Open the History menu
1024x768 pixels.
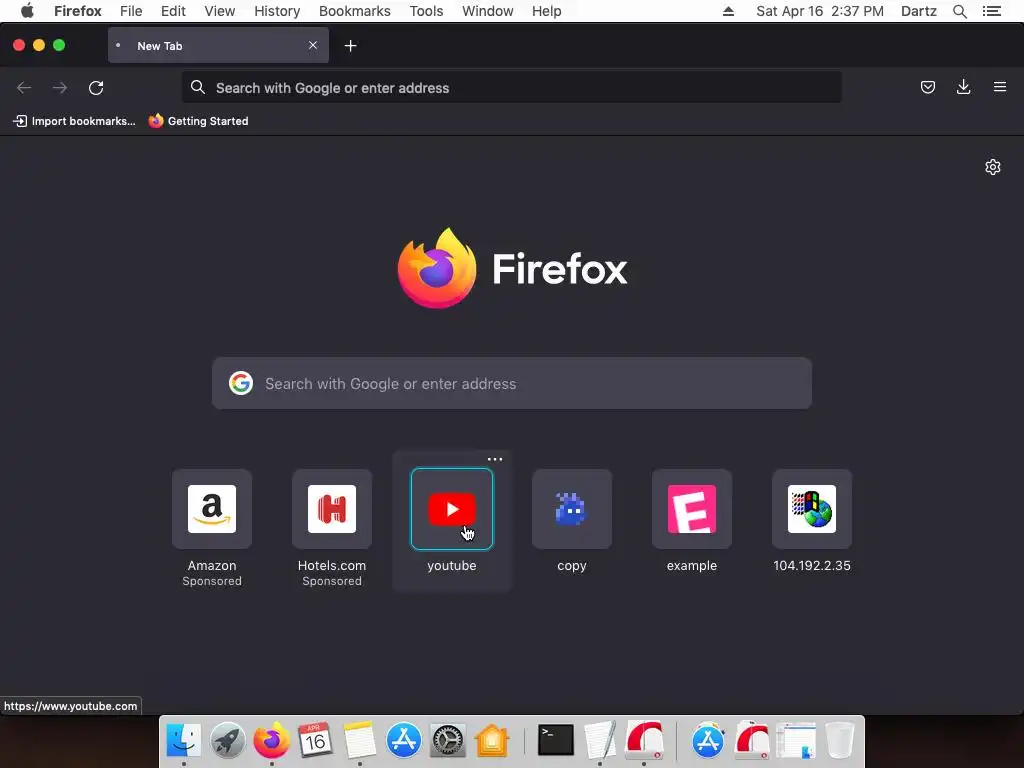277,11
